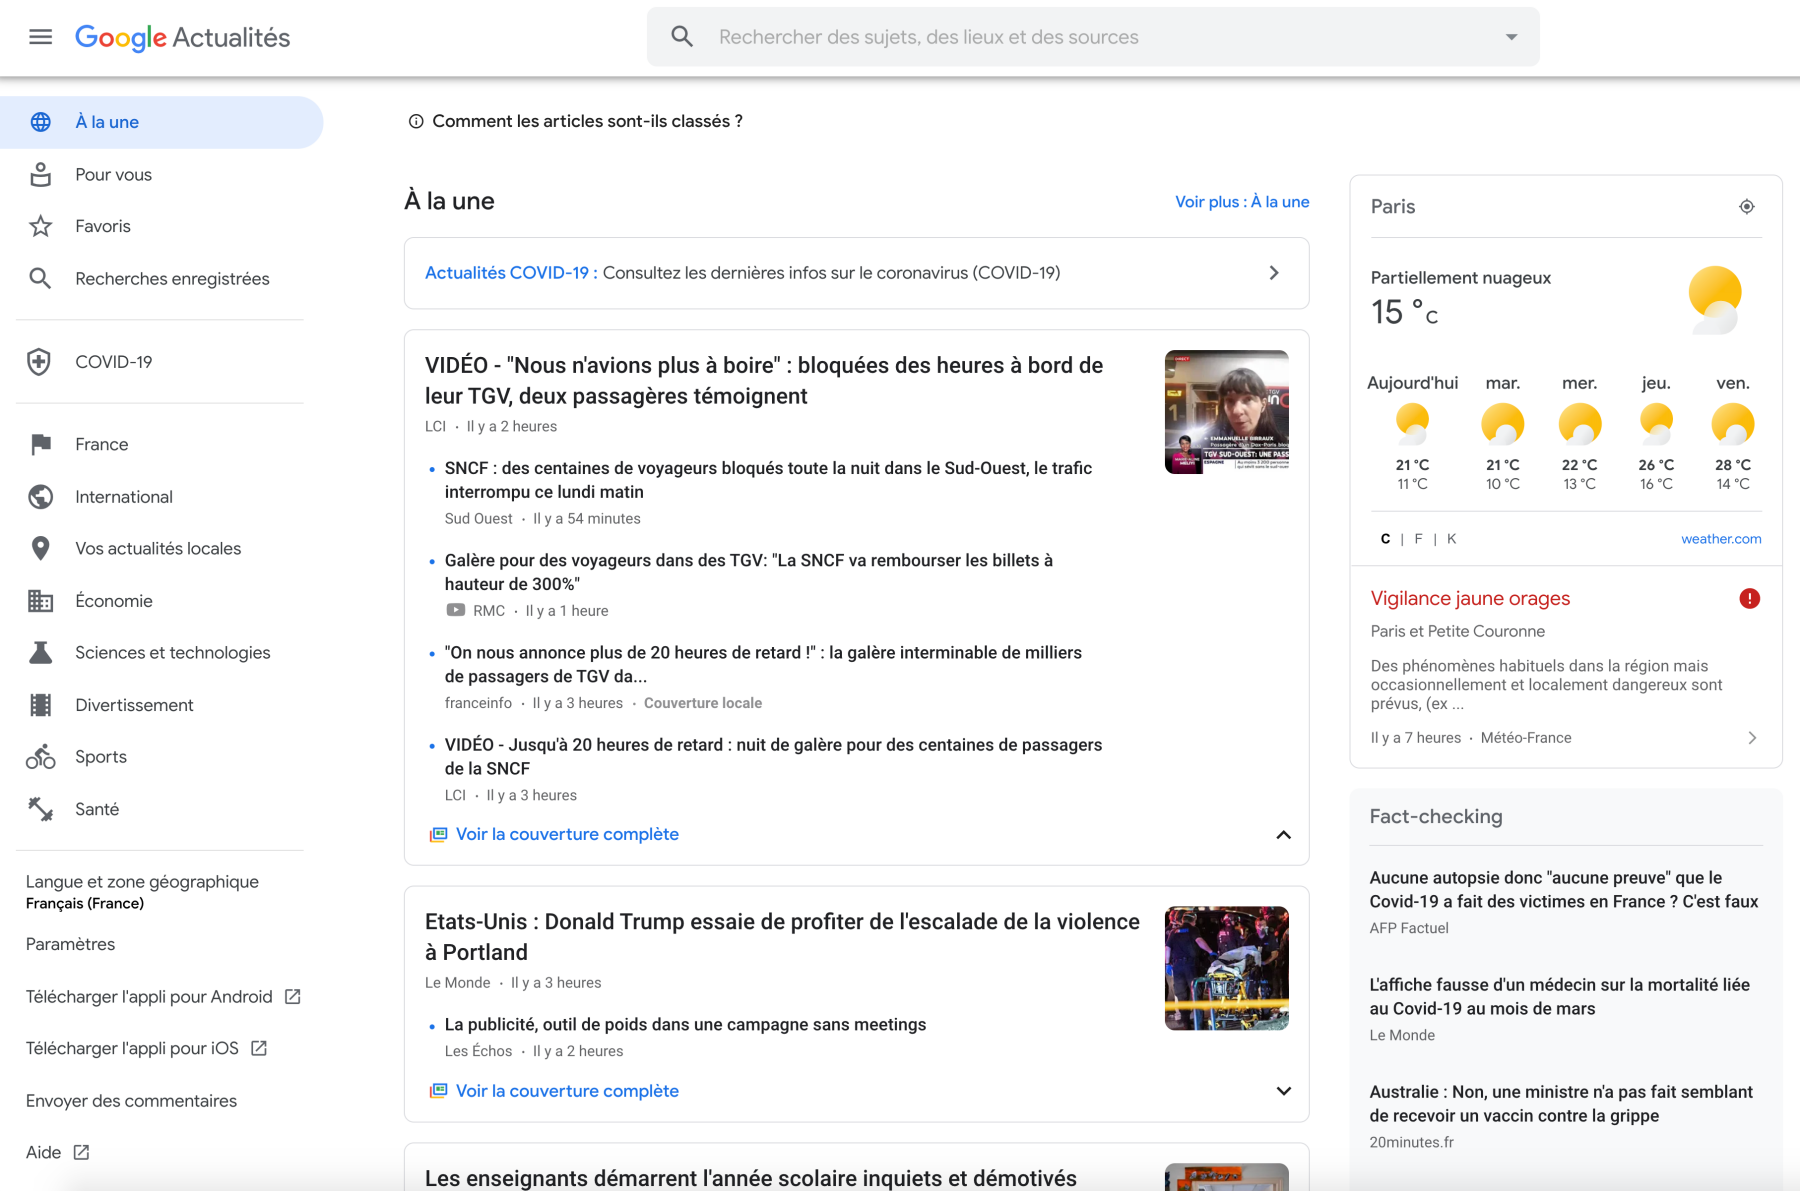The height and width of the screenshot is (1191, 1800).
Task: Click info icon for article ranking
Action: click(x=416, y=121)
